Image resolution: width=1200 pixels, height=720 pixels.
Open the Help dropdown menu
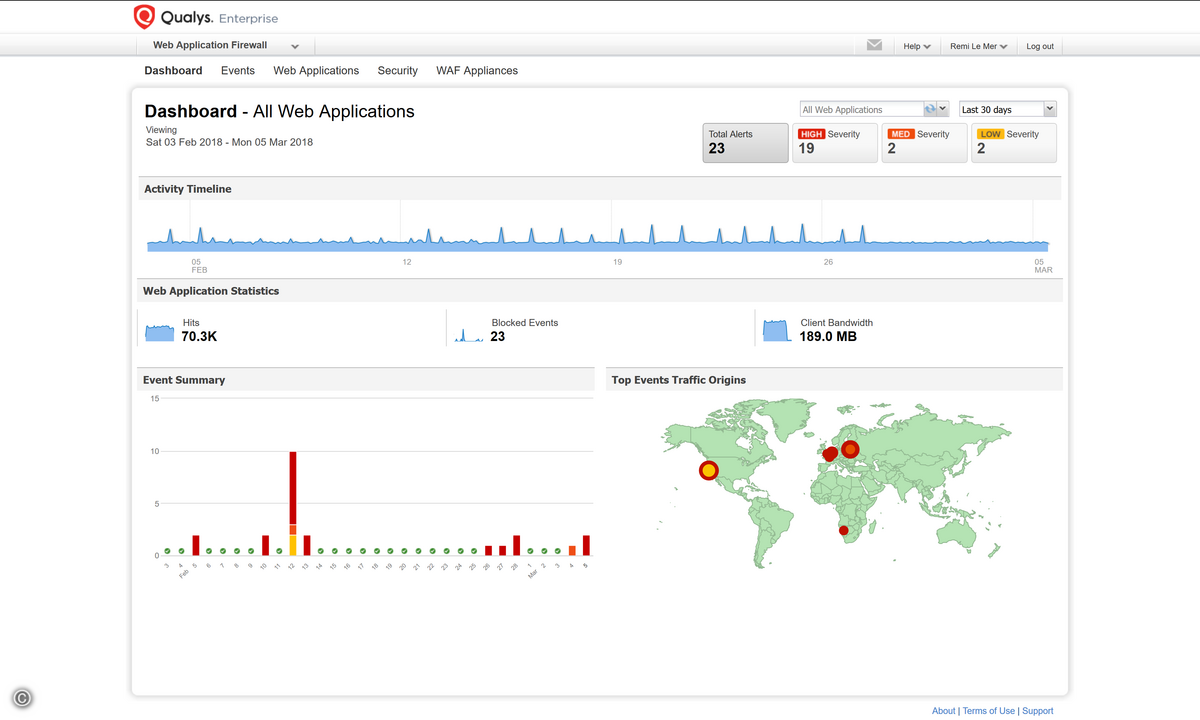(x=917, y=46)
